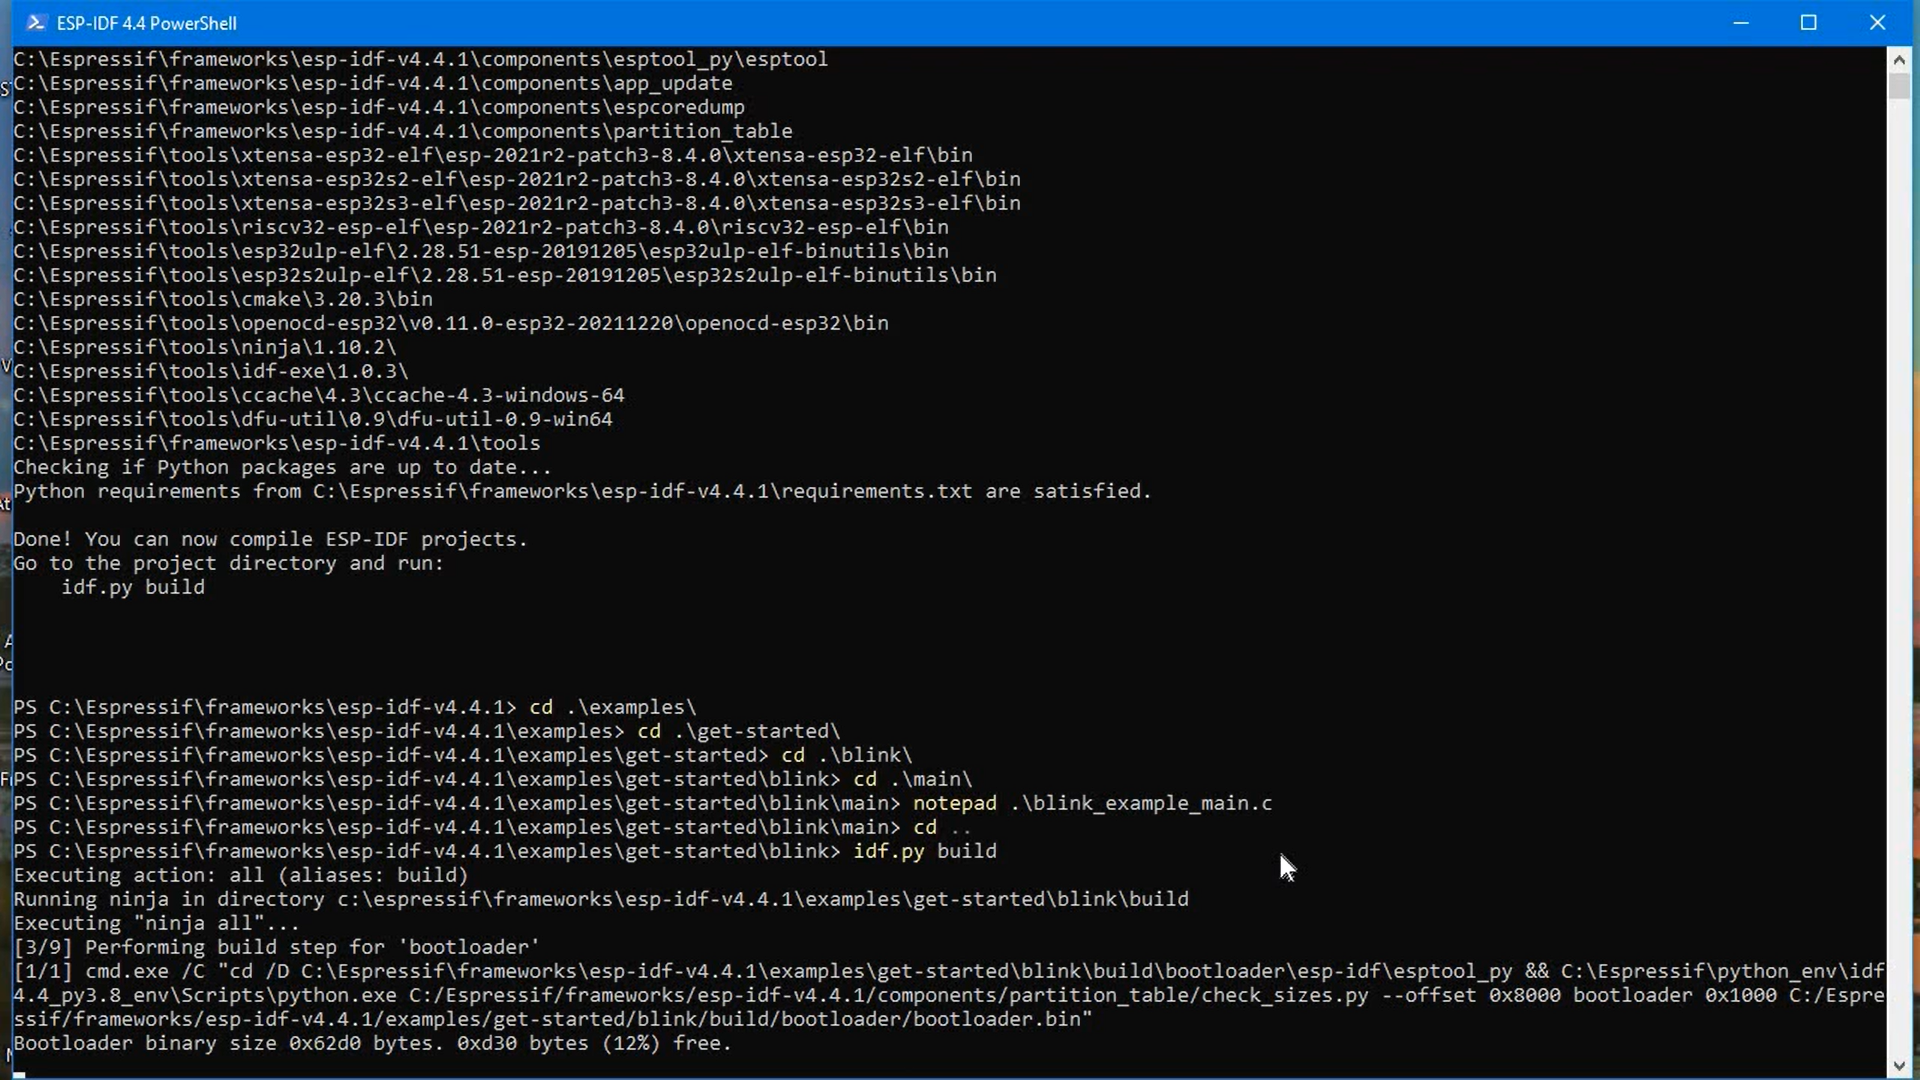The height and width of the screenshot is (1080, 1920).
Task: Click the Bootloader binary size output line
Action: coord(370,1043)
